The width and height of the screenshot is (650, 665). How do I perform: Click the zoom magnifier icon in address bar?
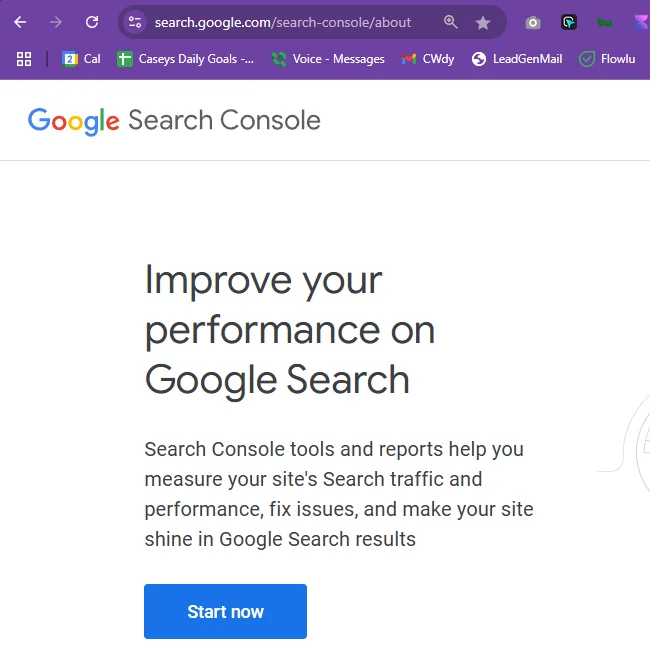pos(451,22)
